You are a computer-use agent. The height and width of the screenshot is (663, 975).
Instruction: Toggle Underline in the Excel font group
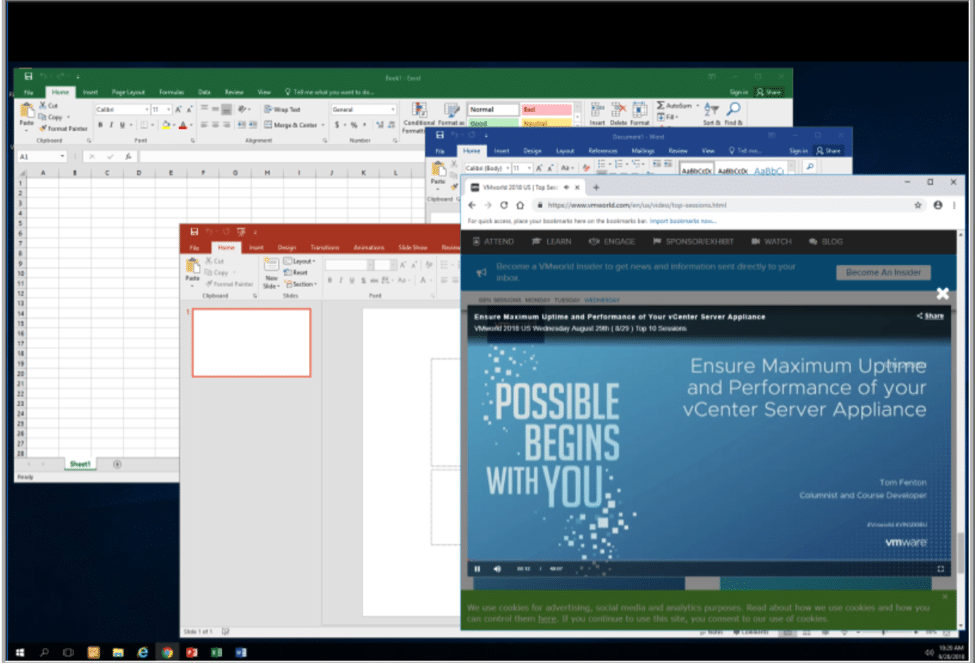coord(122,125)
